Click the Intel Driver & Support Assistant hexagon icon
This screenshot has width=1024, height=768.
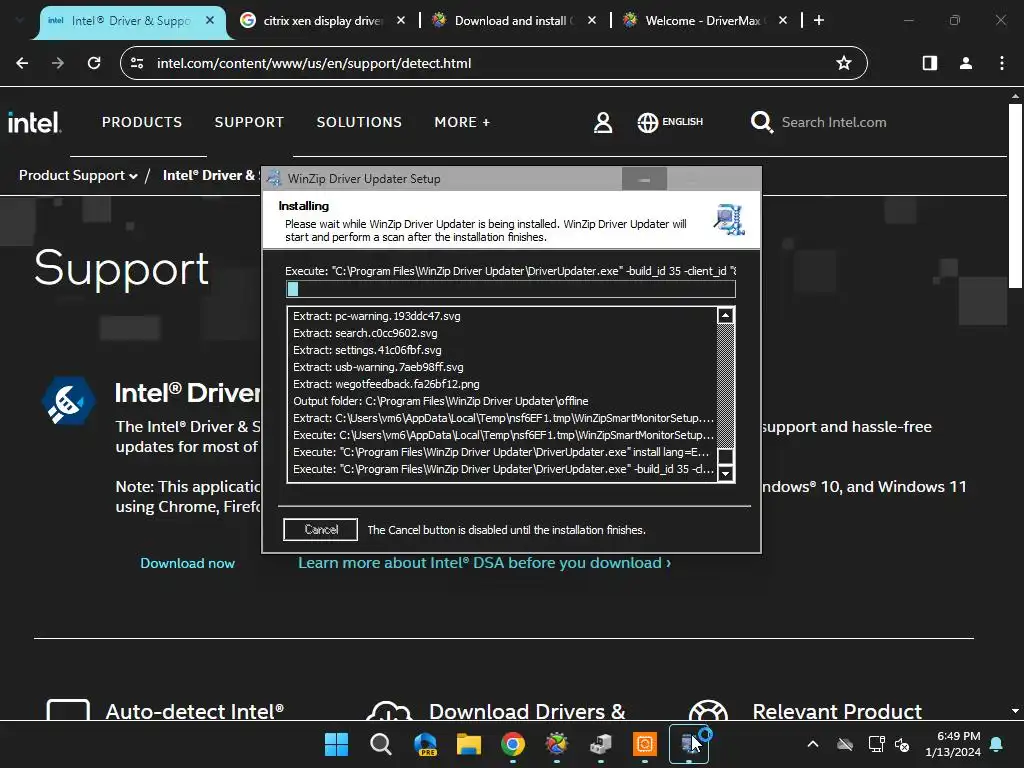point(68,400)
